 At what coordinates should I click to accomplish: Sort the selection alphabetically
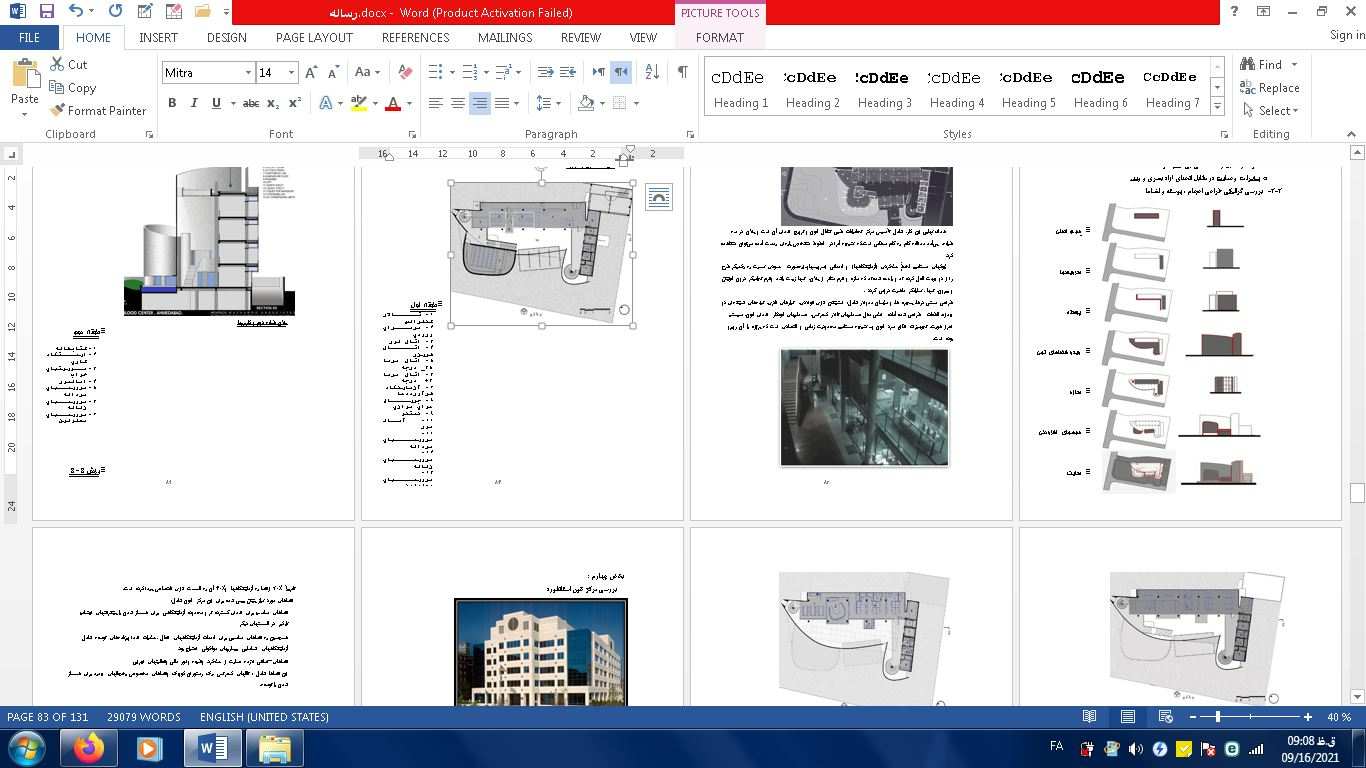click(652, 72)
